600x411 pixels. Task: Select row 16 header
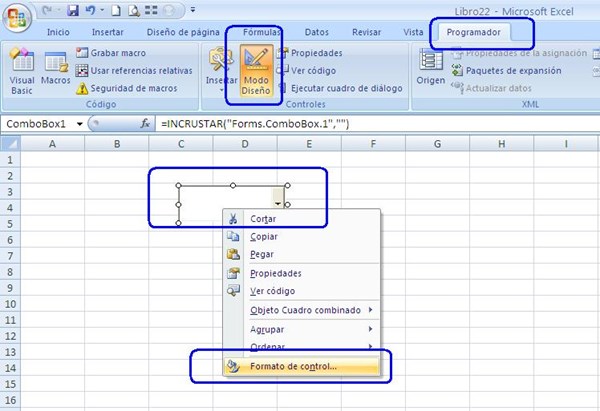click(10, 400)
